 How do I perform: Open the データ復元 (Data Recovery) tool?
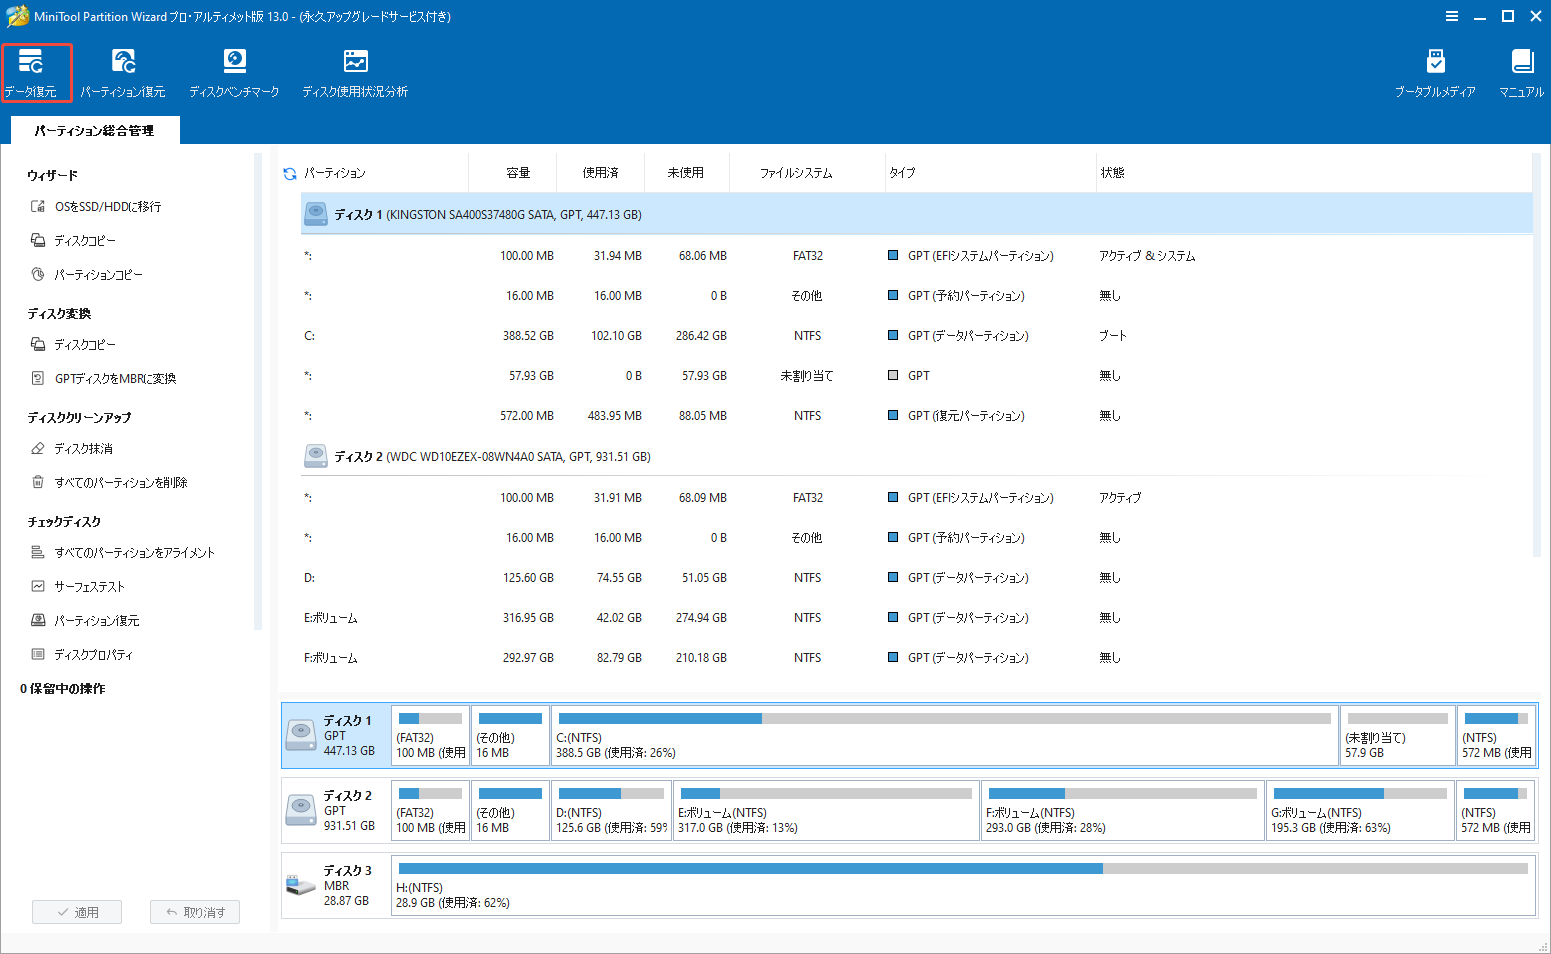pos(36,72)
